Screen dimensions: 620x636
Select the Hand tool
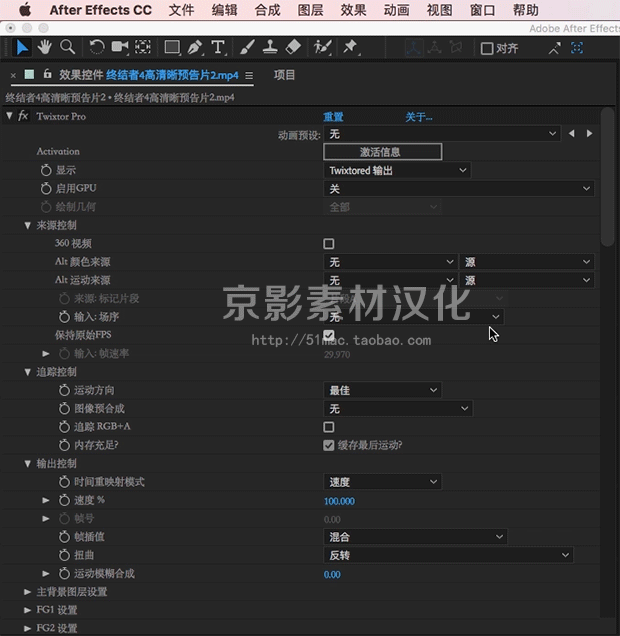click(x=44, y=47)
